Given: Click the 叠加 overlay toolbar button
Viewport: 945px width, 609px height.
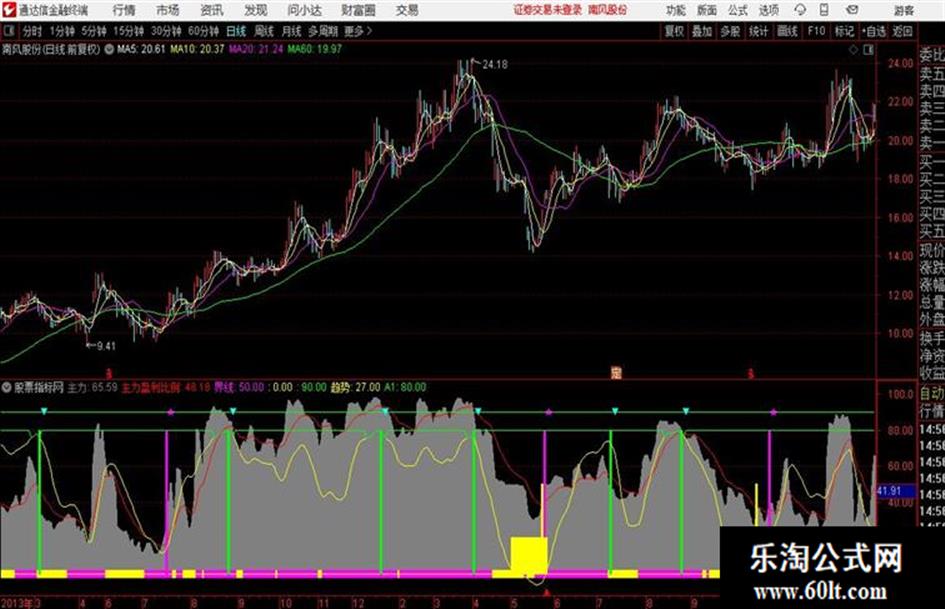Looking at the screenshot, I should [x=702, y=31].
